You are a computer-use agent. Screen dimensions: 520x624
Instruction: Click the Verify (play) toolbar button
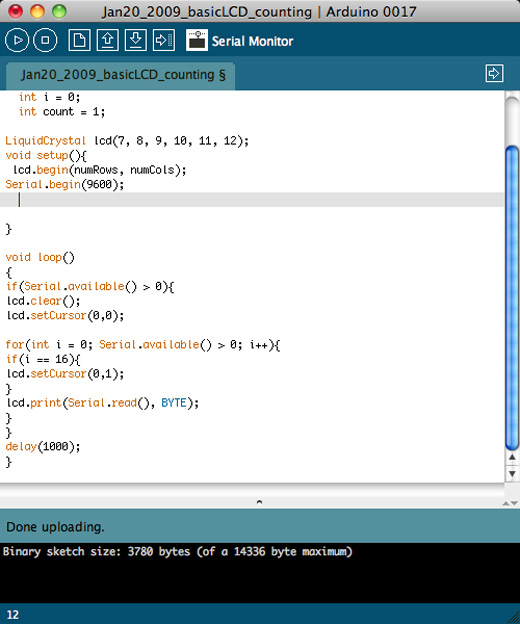[x=17, y=40]
